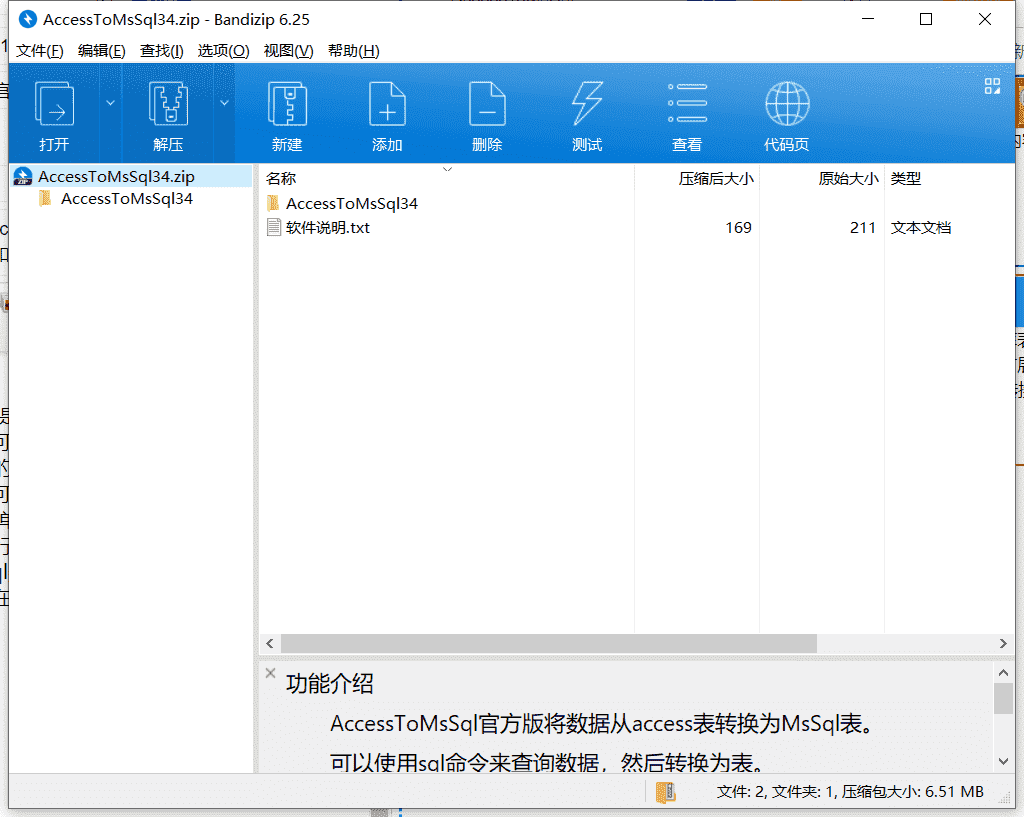Image resolution: width=1024 pixels, height=817 pixels.
Task: Open the 视图(V) menu
Action: (x=288, y=51)
